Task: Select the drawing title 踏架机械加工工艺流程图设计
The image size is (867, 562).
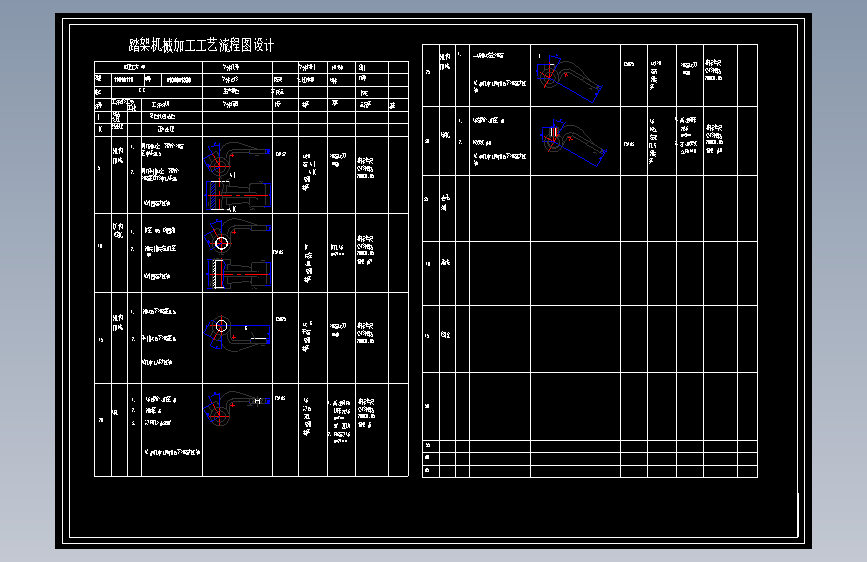Action: 201,45
